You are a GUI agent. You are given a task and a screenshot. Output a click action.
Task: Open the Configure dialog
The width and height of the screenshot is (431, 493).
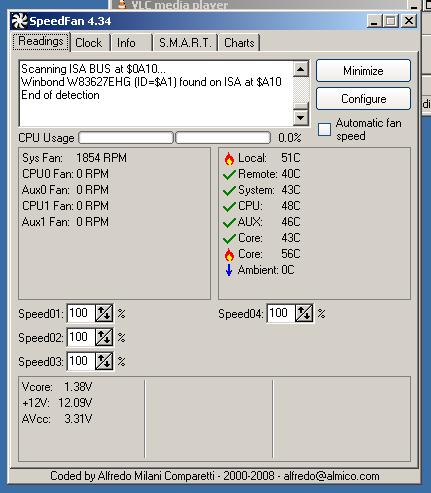pos(363,99)
